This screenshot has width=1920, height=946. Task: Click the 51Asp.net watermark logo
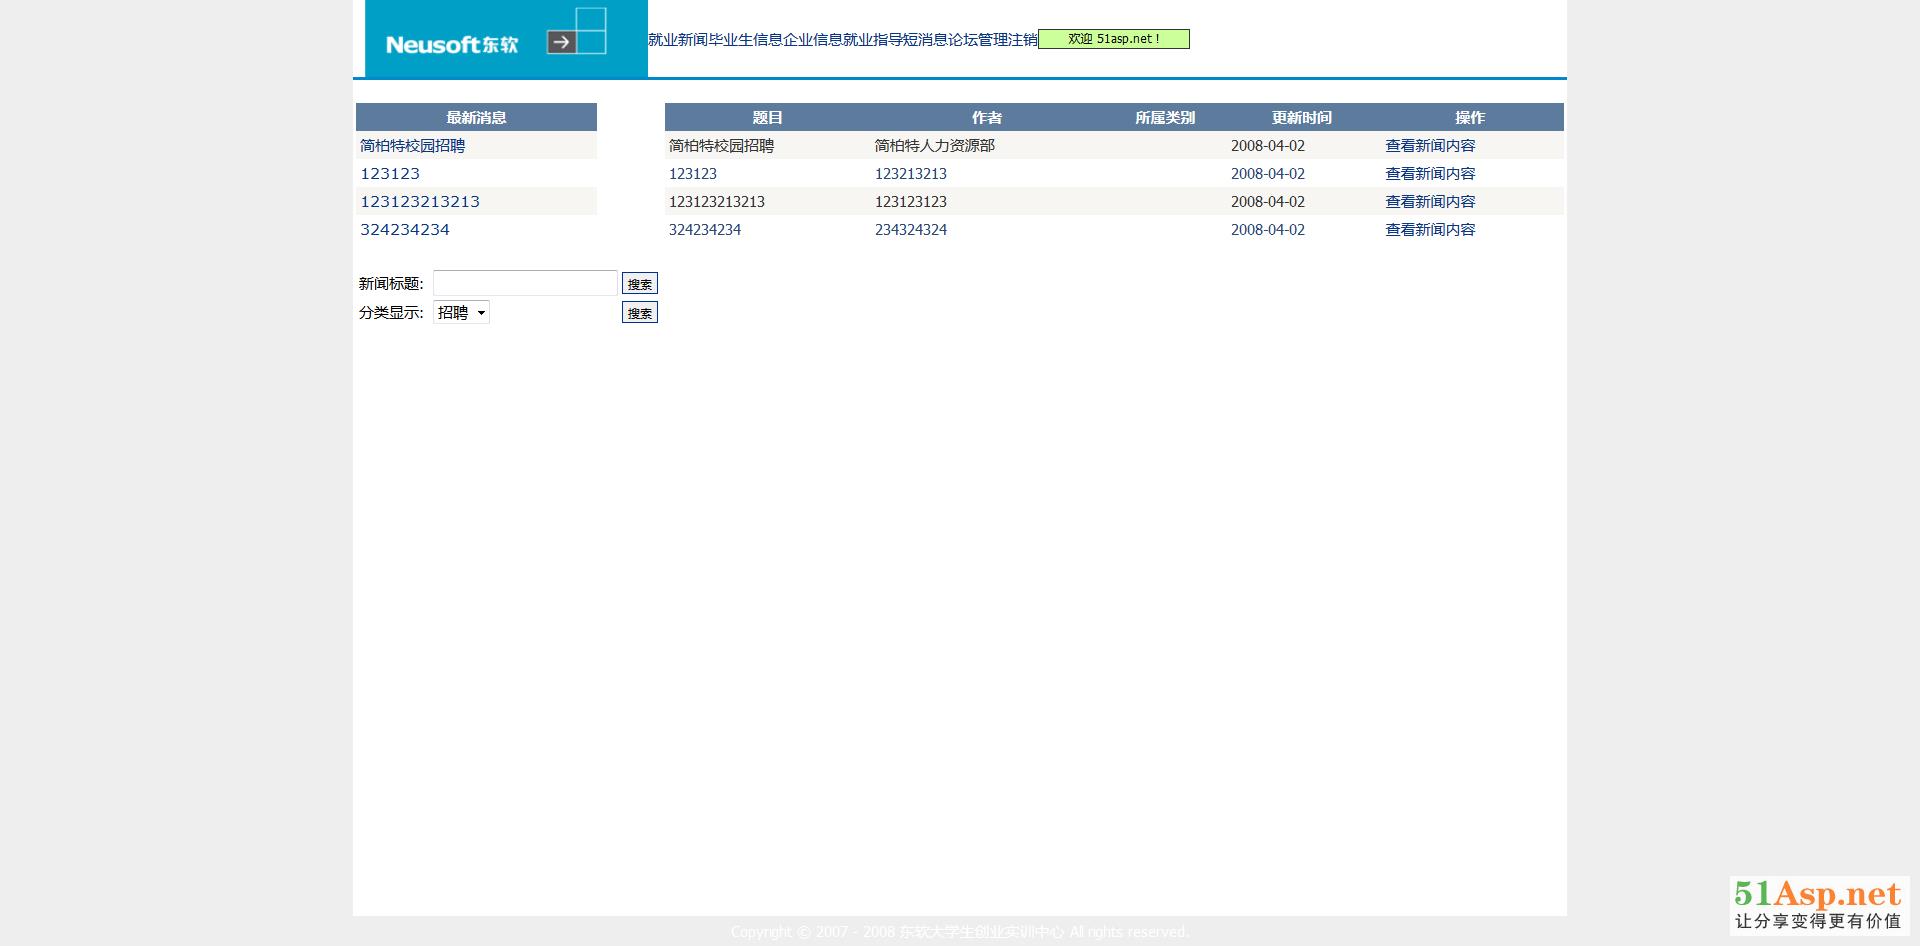[x=1817, y=905]
